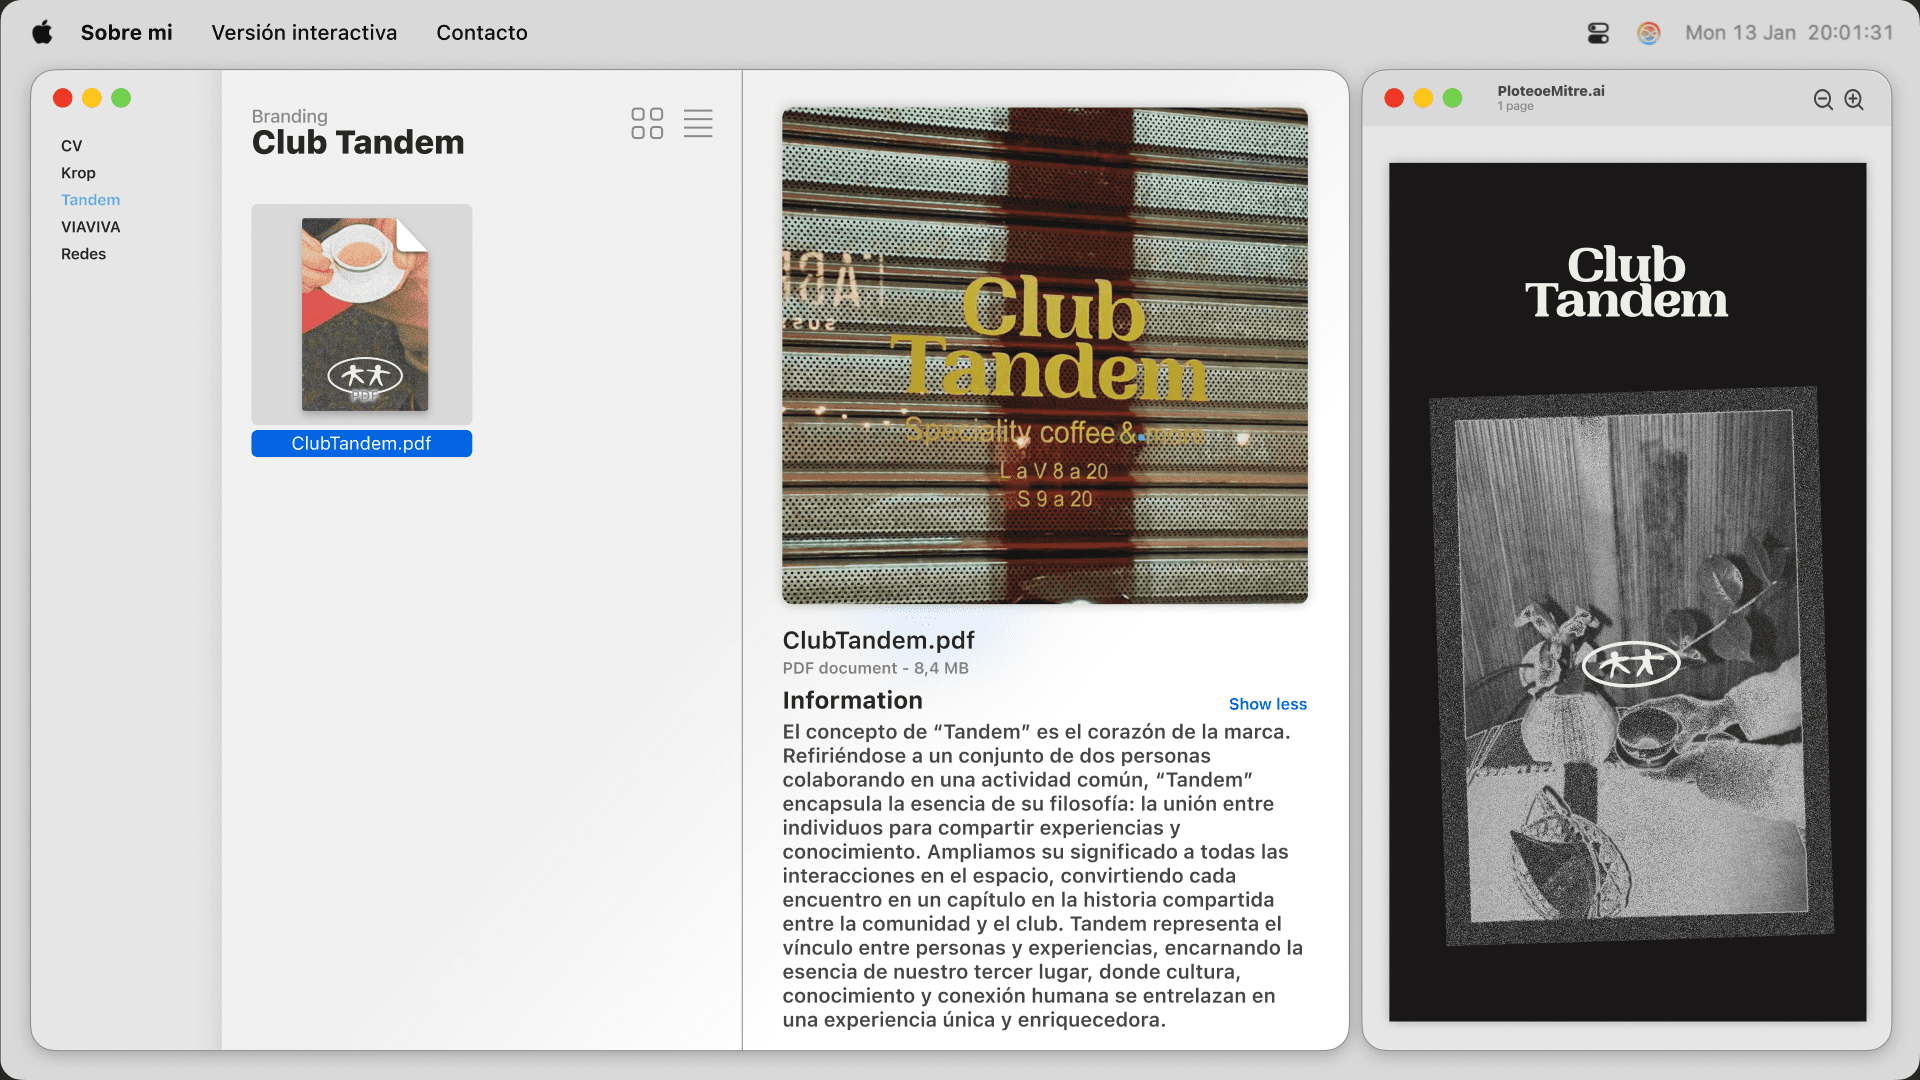The image size is (1920, 1080).
Task: Collapse info with Show less
Action: [x=1267, y=704]
